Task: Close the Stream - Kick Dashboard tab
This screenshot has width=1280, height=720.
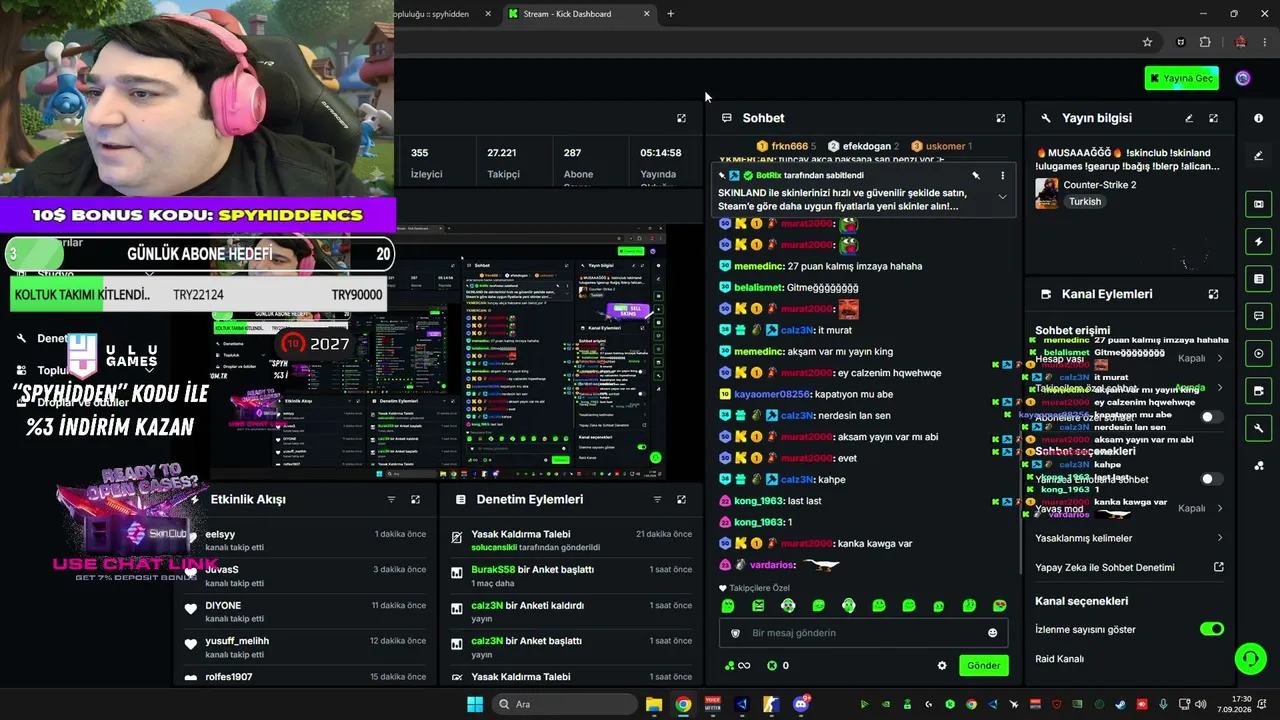Action: point(646,14)
